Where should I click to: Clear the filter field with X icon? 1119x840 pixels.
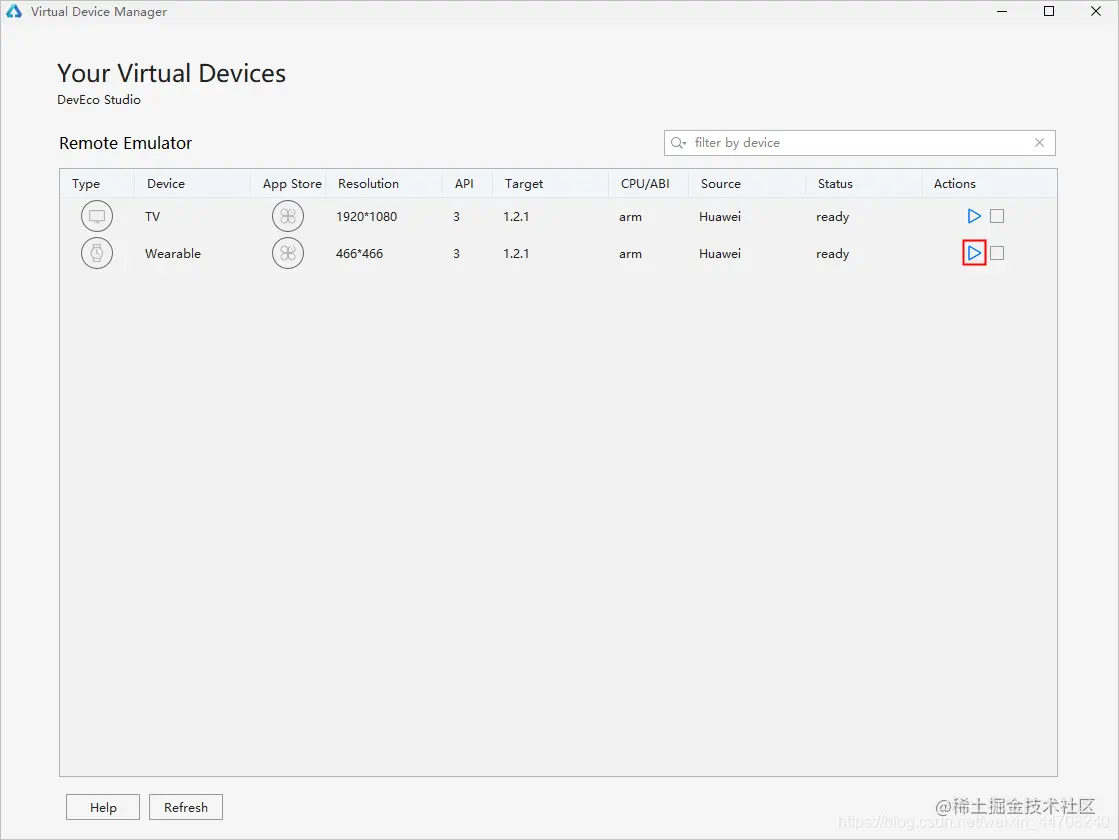[x=1039, y=143]
